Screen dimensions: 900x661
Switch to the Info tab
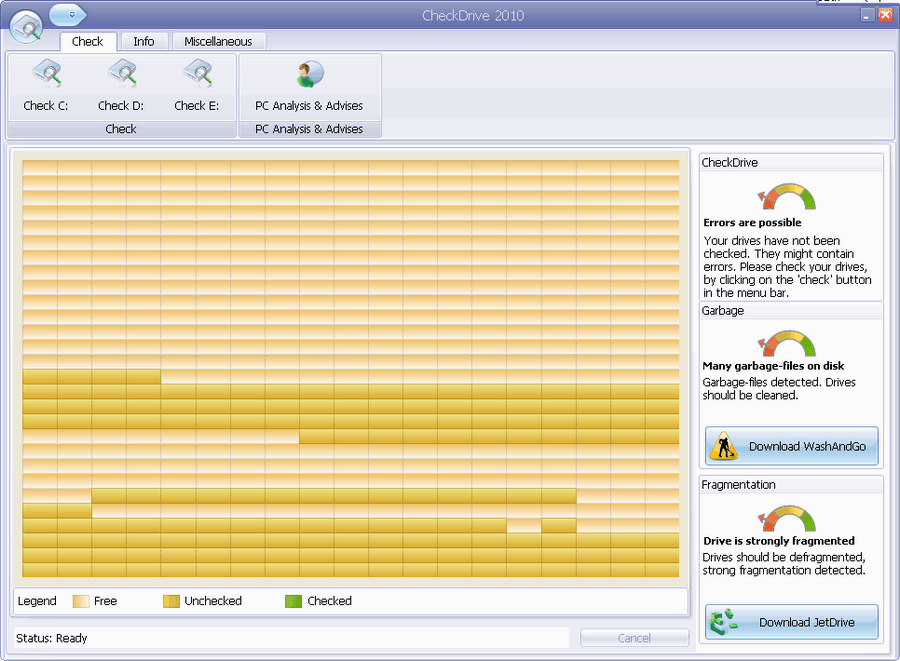tap(143, 41)
